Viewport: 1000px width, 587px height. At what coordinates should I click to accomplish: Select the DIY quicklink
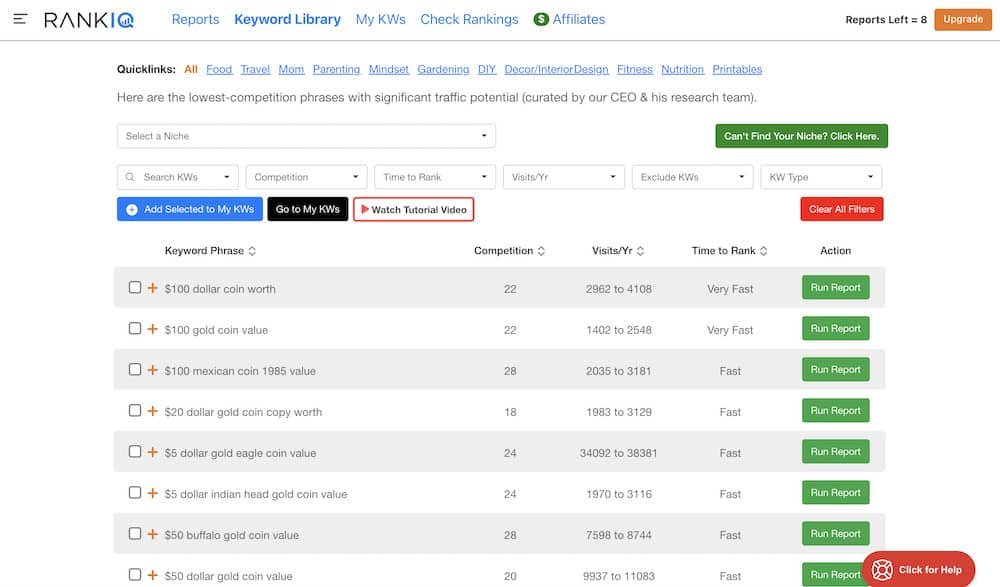[487, 69]
